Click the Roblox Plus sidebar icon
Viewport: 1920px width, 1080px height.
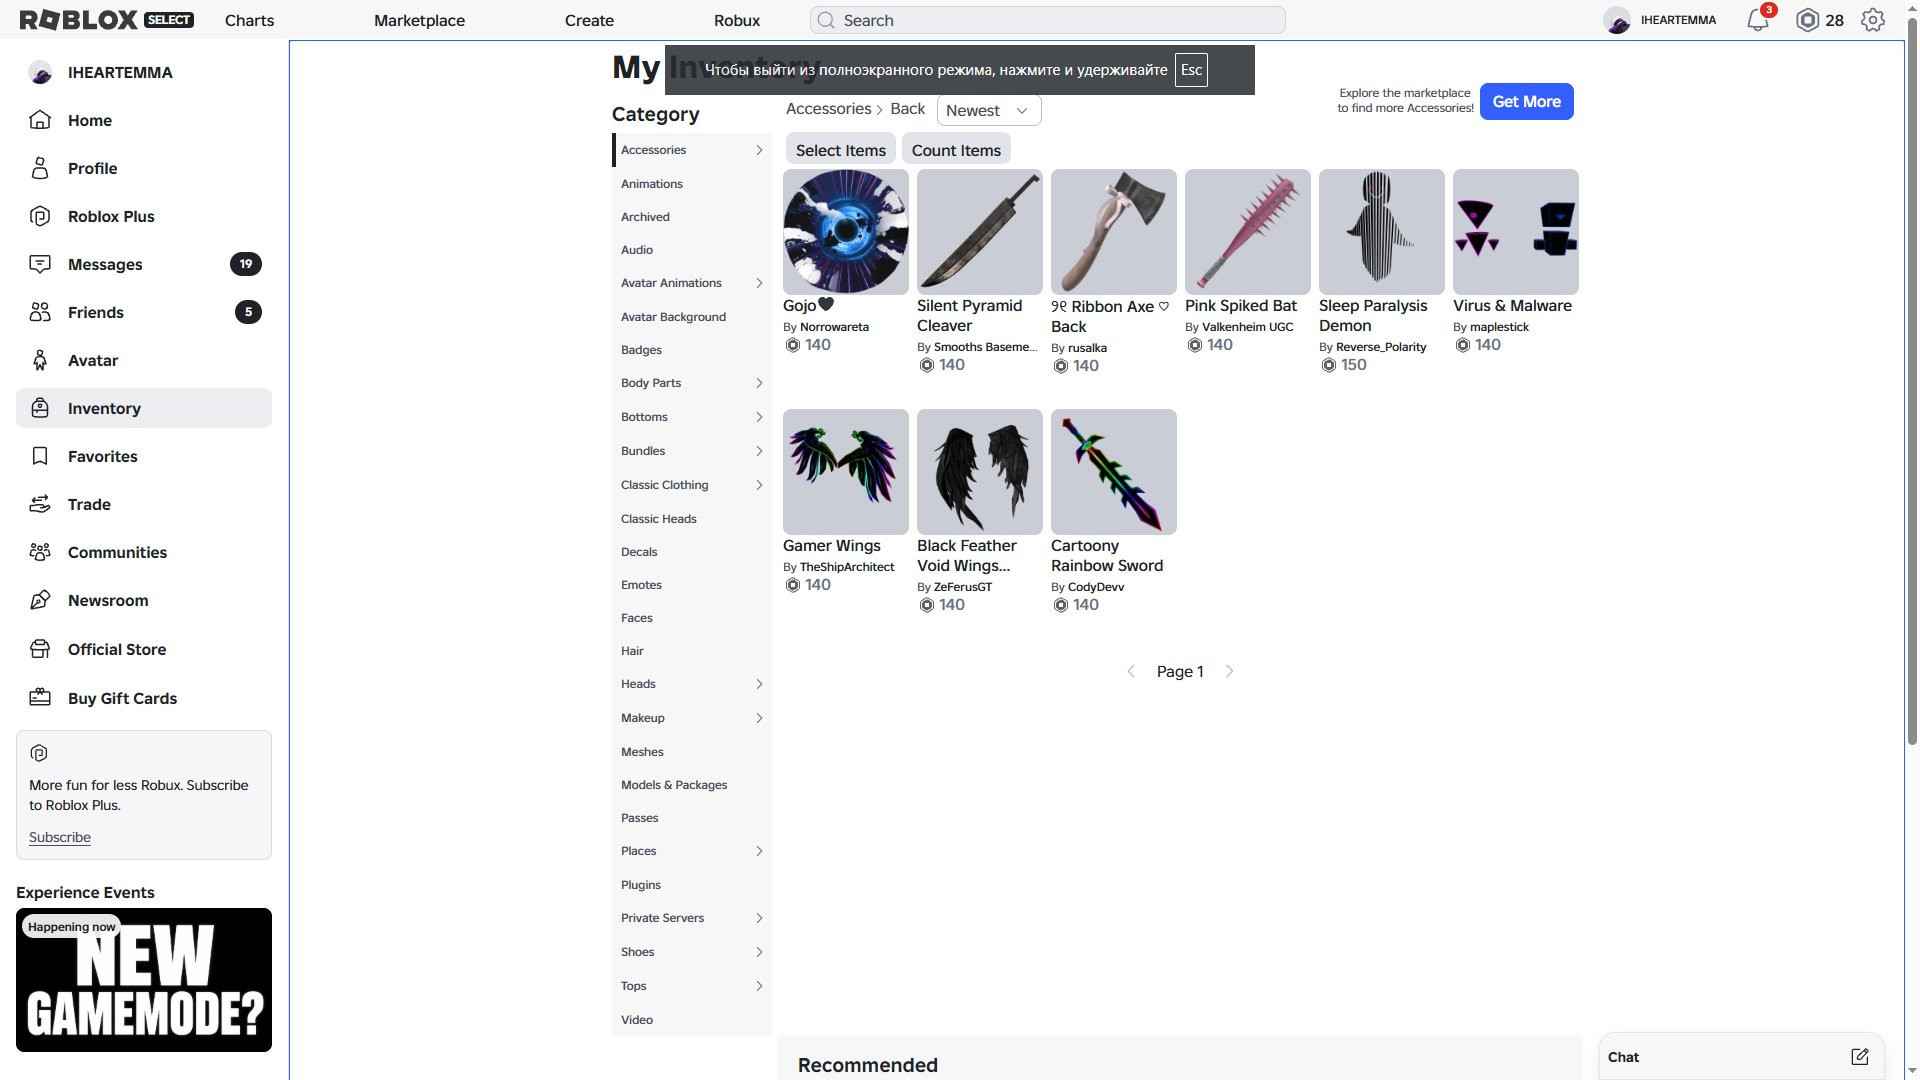(40, 216)
